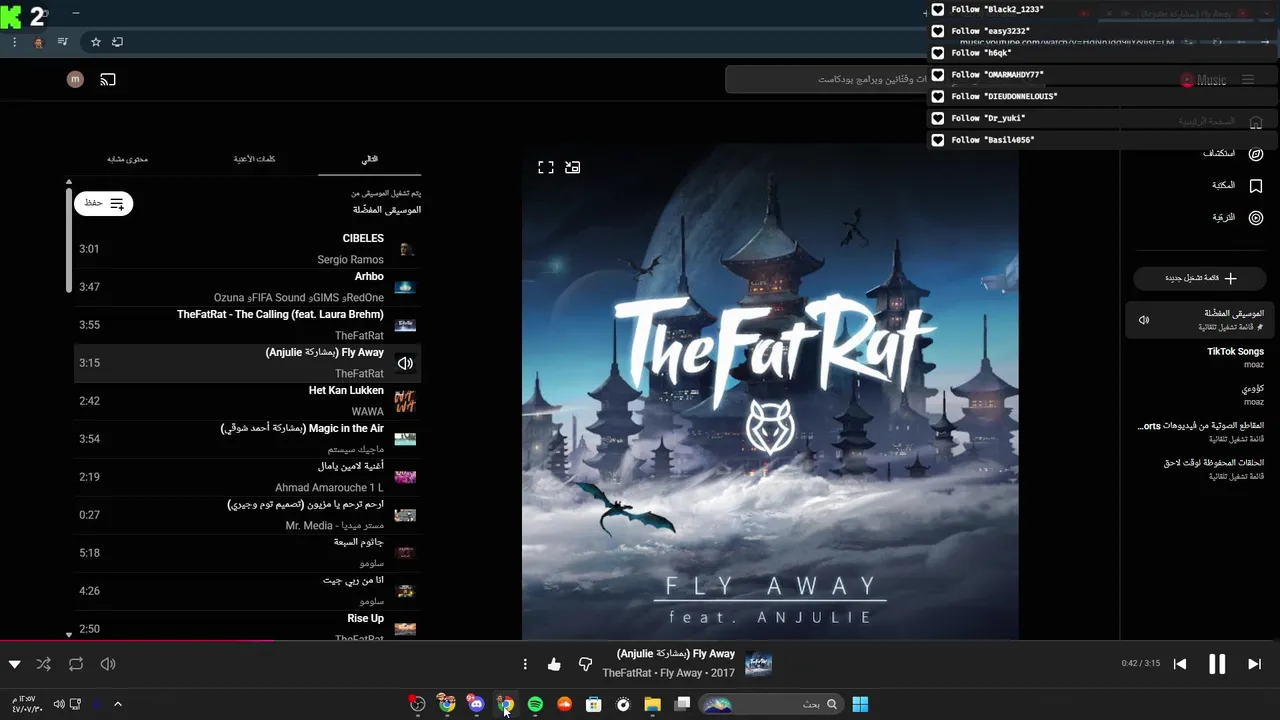Open Spotify from the taskbar
Viewport: 1280px width, 720px height.
click(535, 704)
